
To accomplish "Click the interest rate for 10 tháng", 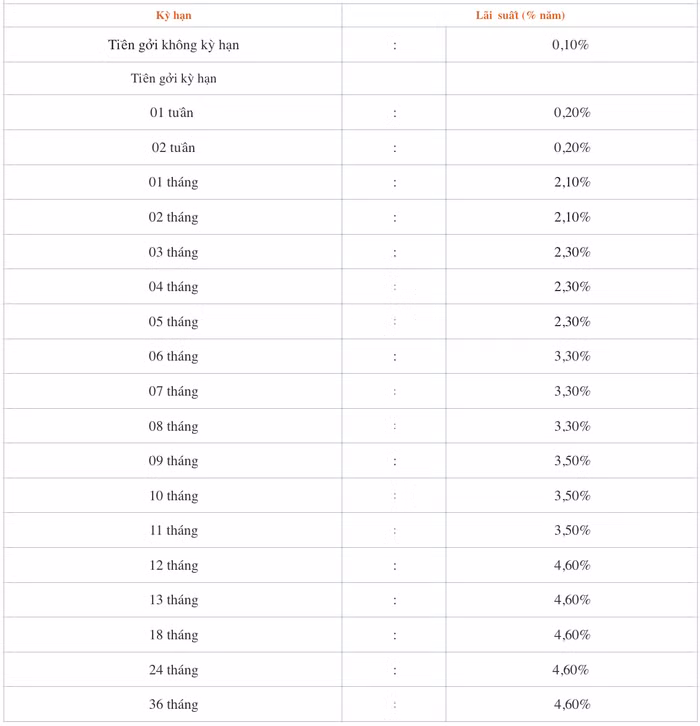I will point(572,496).
